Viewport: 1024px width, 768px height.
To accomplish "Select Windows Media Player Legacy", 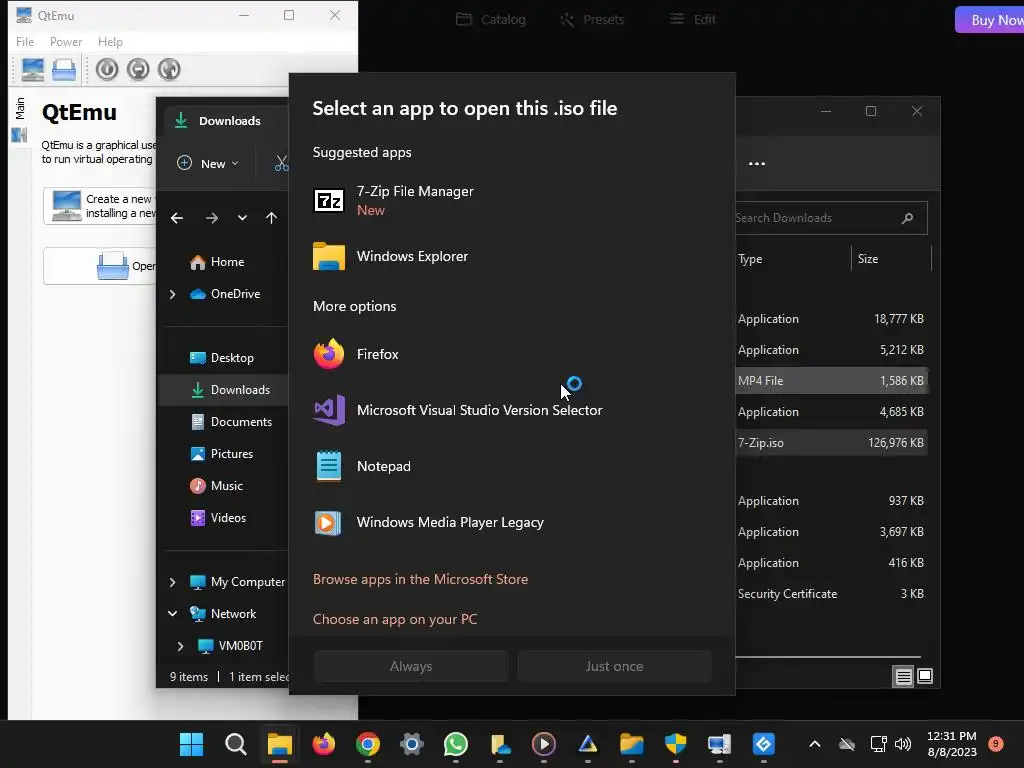I will coord(512,522).
